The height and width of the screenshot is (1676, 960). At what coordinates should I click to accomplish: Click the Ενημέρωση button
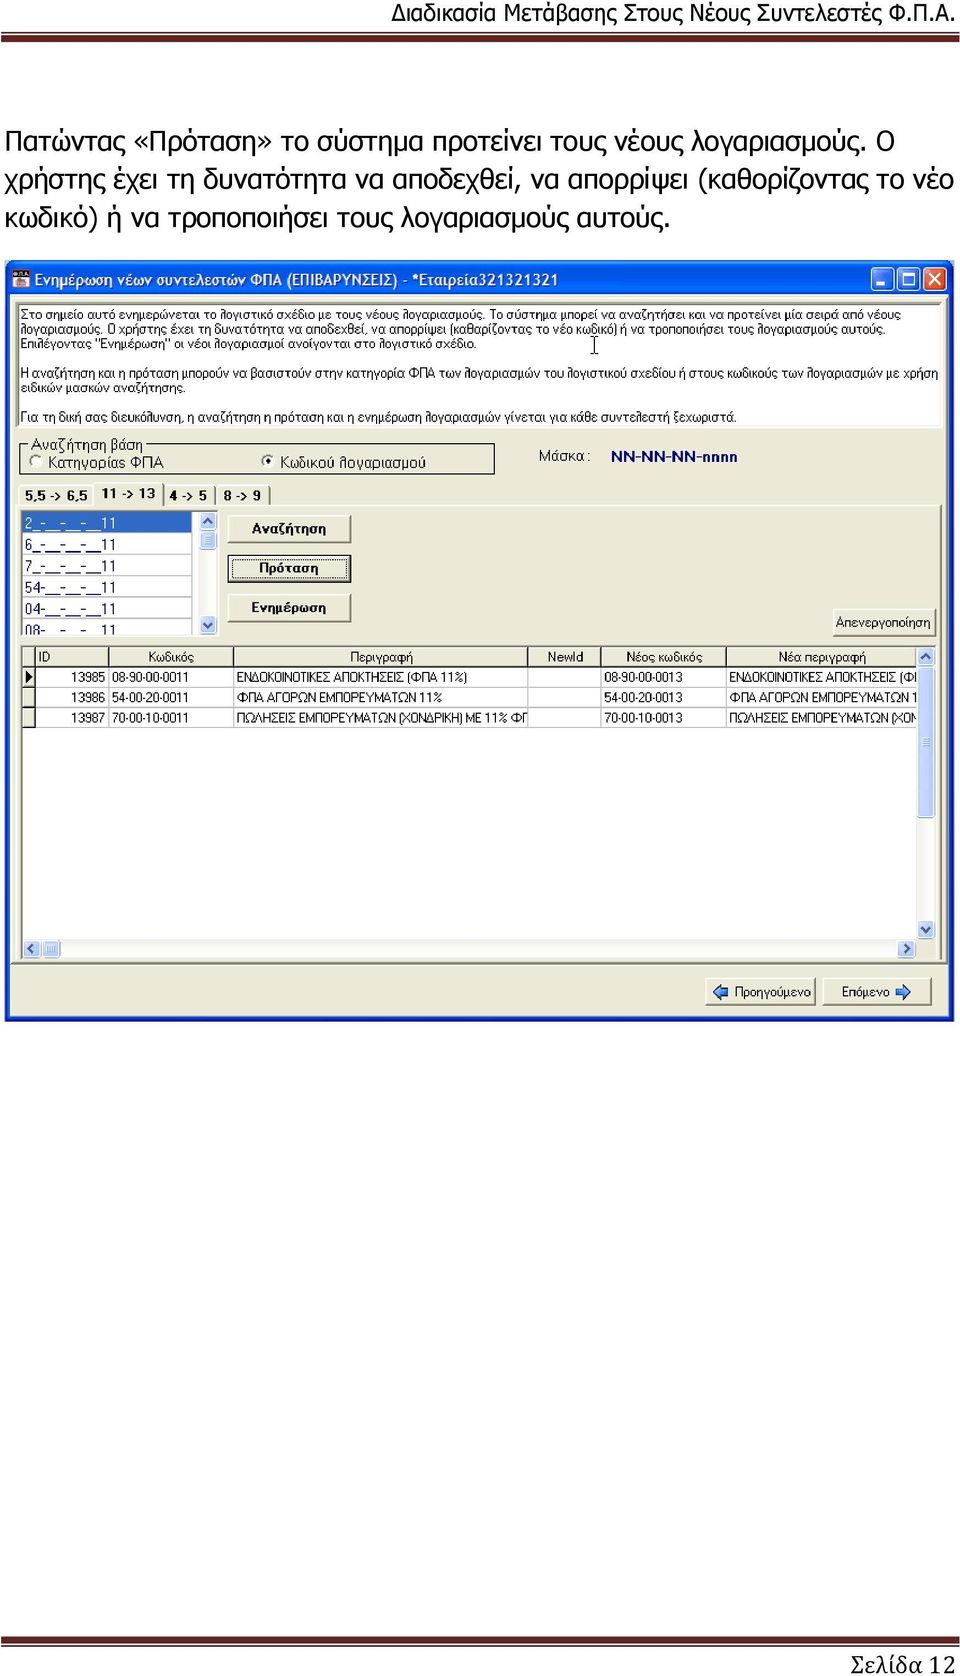[289, 608]
